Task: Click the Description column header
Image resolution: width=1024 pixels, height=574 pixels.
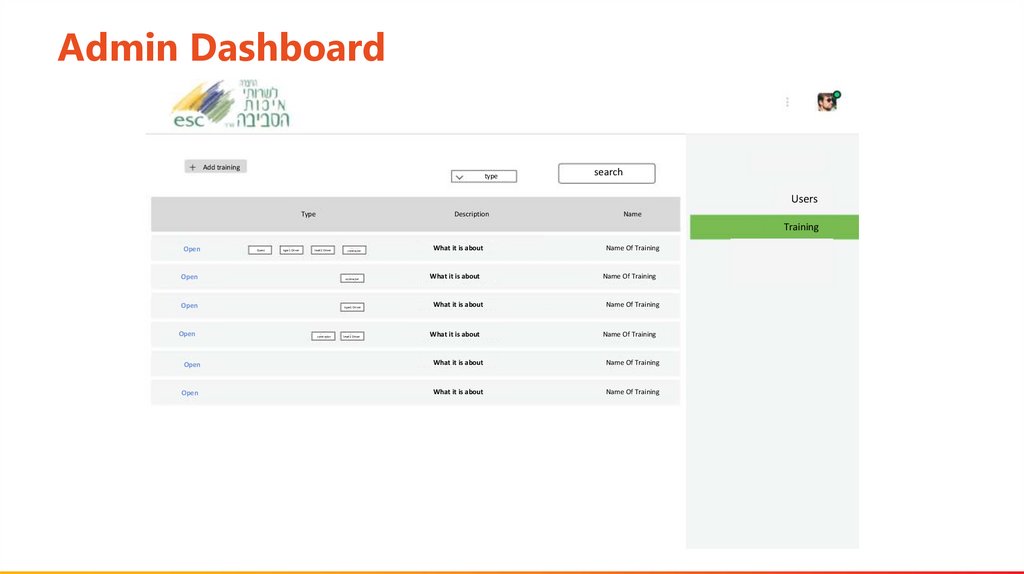Action: [472, 214]
